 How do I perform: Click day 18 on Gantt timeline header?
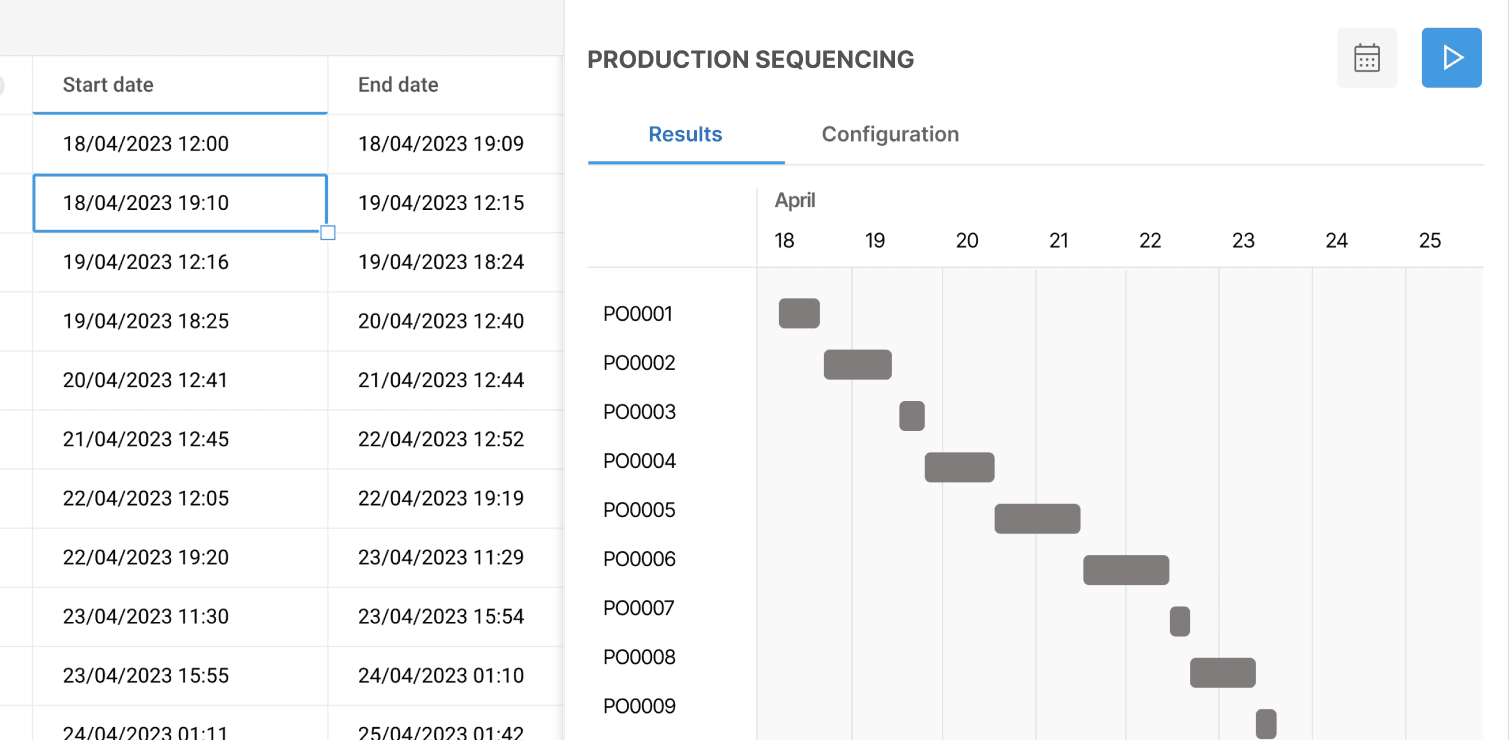coord(785,241)
